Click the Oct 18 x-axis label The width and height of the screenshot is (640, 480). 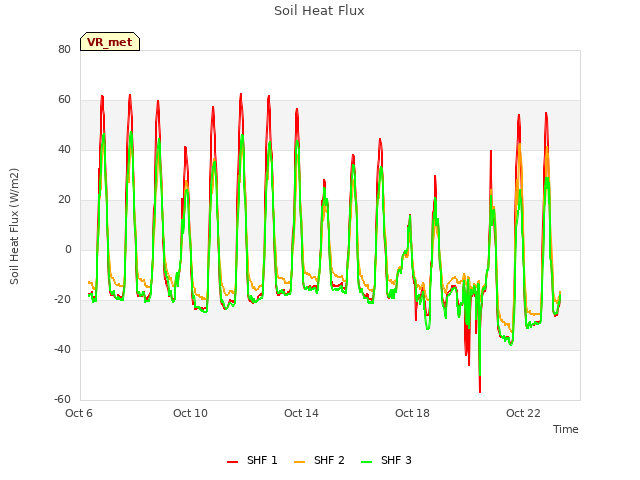[412, 413]
